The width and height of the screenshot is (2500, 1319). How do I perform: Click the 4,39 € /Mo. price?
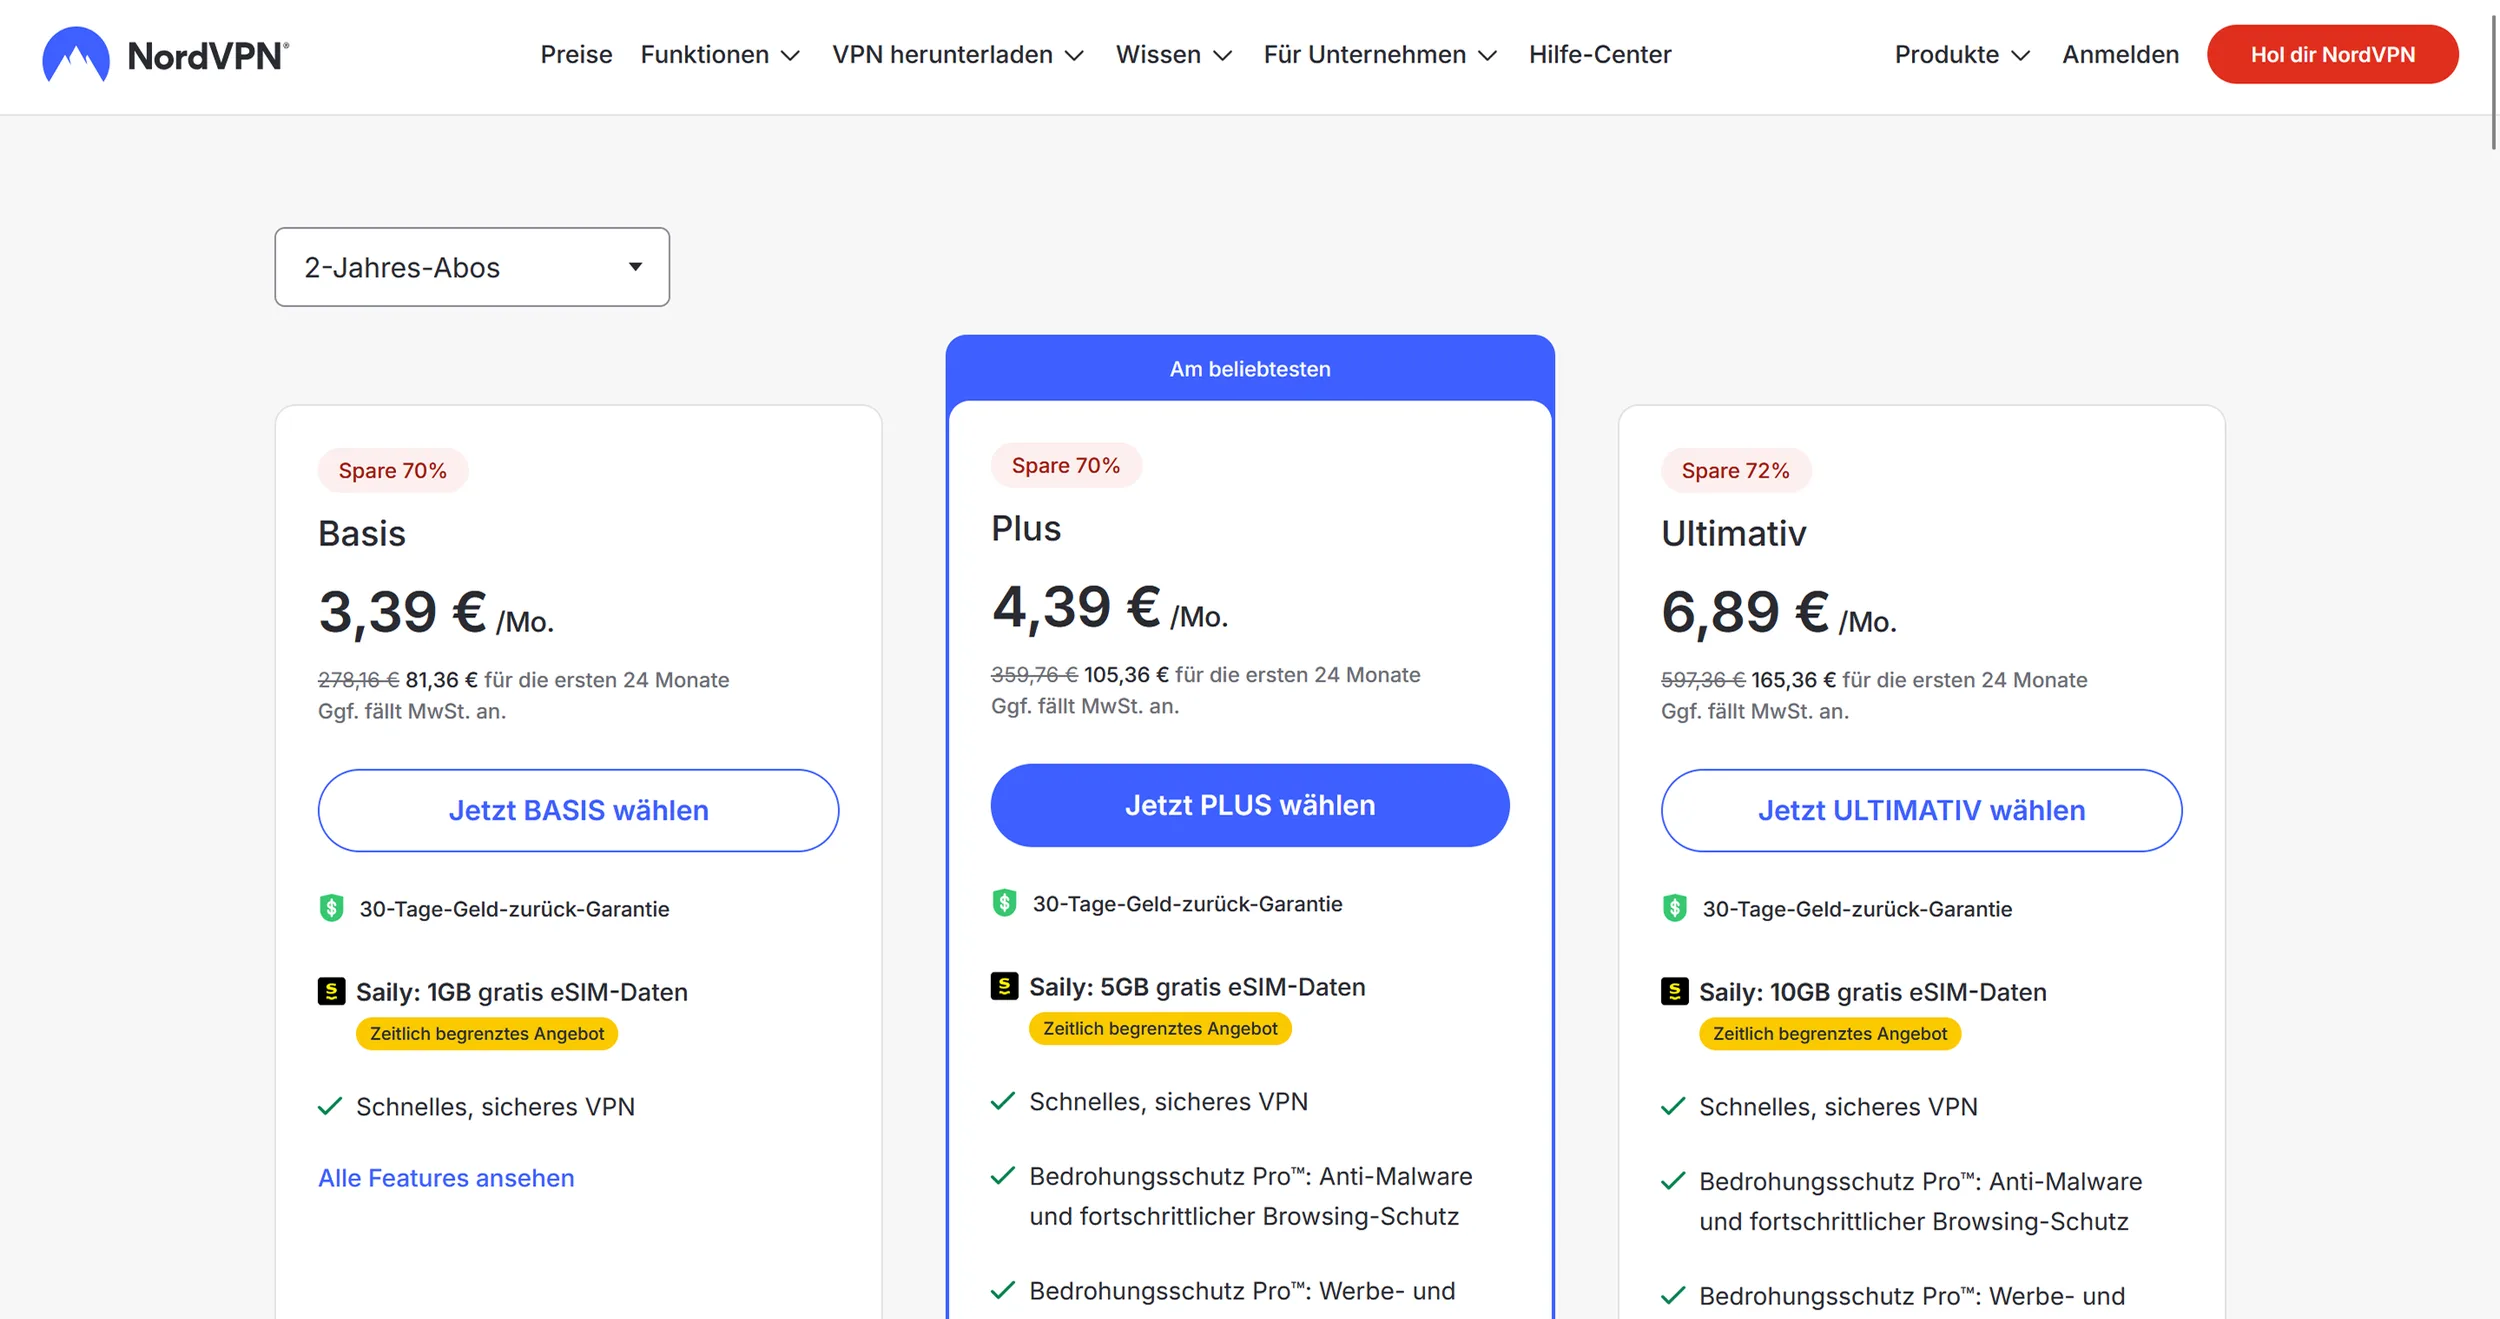[1110, 607]
